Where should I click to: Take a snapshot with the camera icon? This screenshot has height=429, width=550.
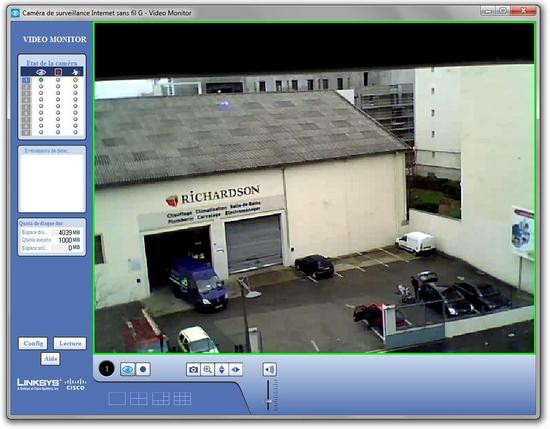(x=193, y=369)
